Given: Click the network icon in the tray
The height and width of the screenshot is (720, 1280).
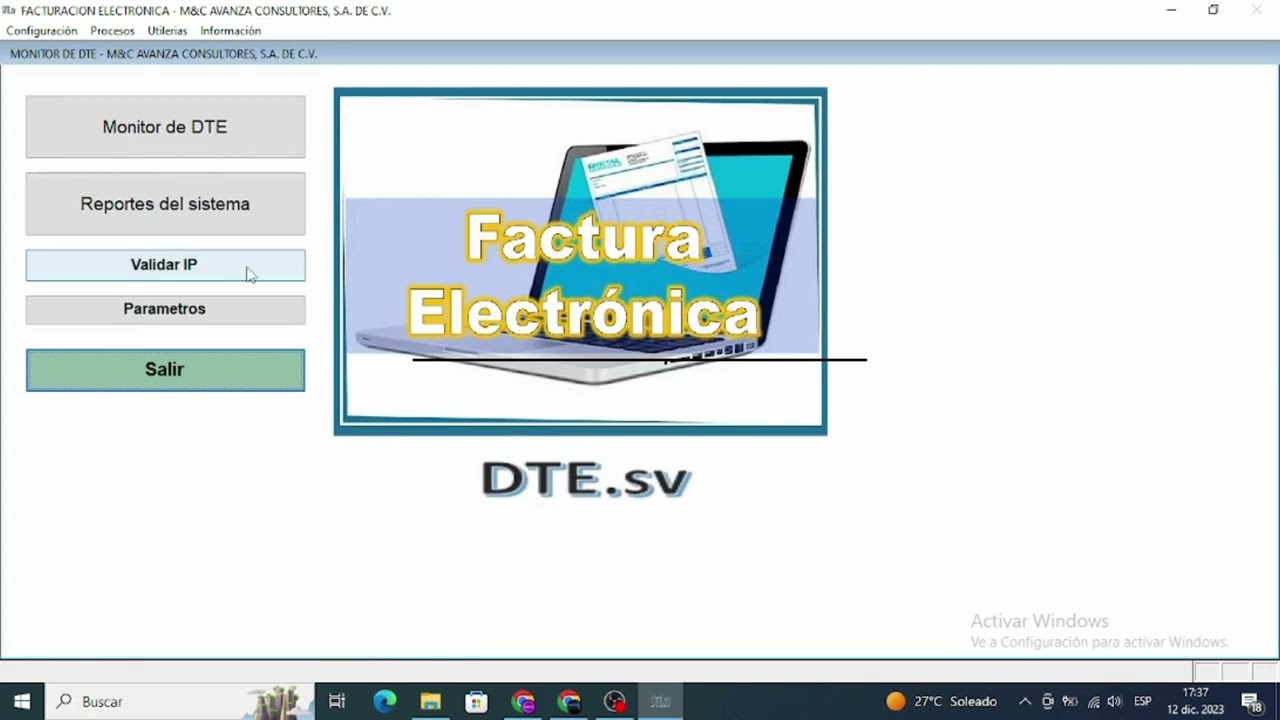Looking at the screenshot, I should click(1093, 702).
